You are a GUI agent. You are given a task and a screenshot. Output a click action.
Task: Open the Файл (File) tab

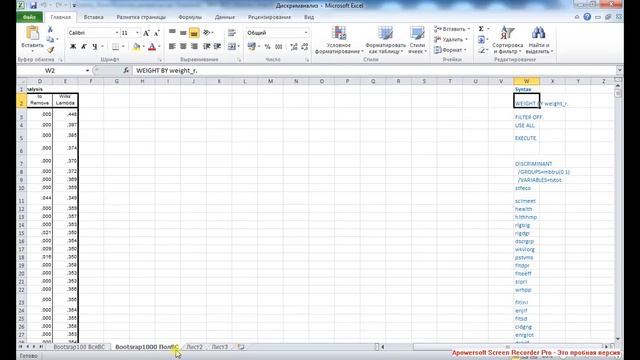[29, 17]
